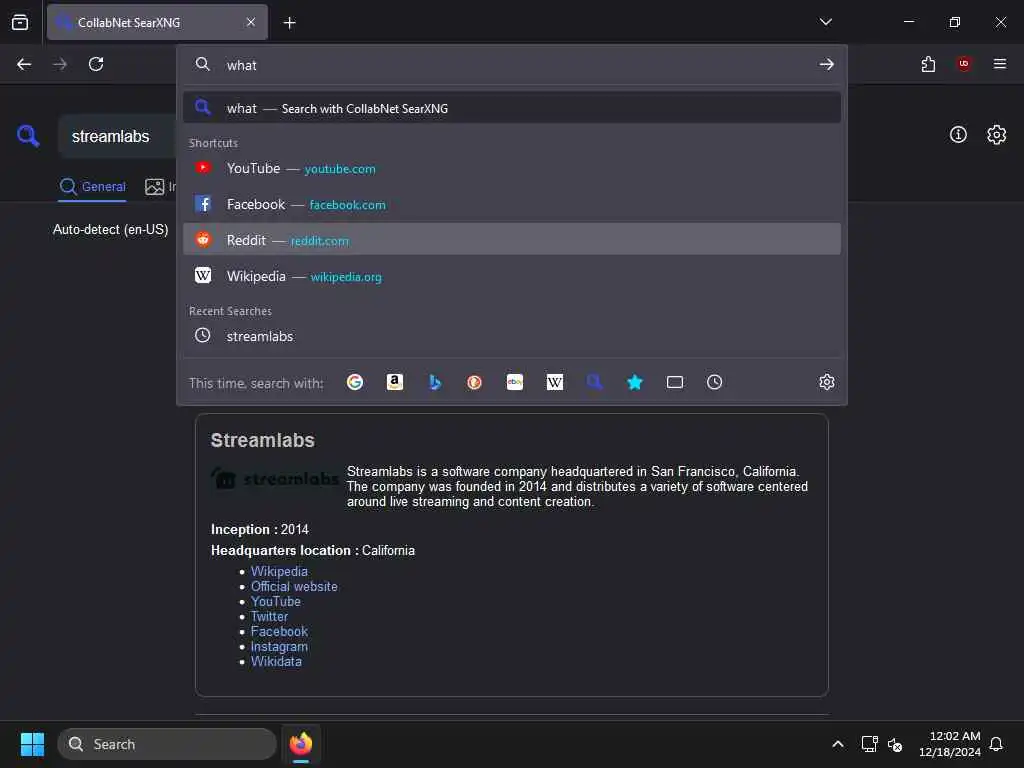Click the SearXNG magnifier logo
Screen dimensions: 1024x768
pos(28,136)
